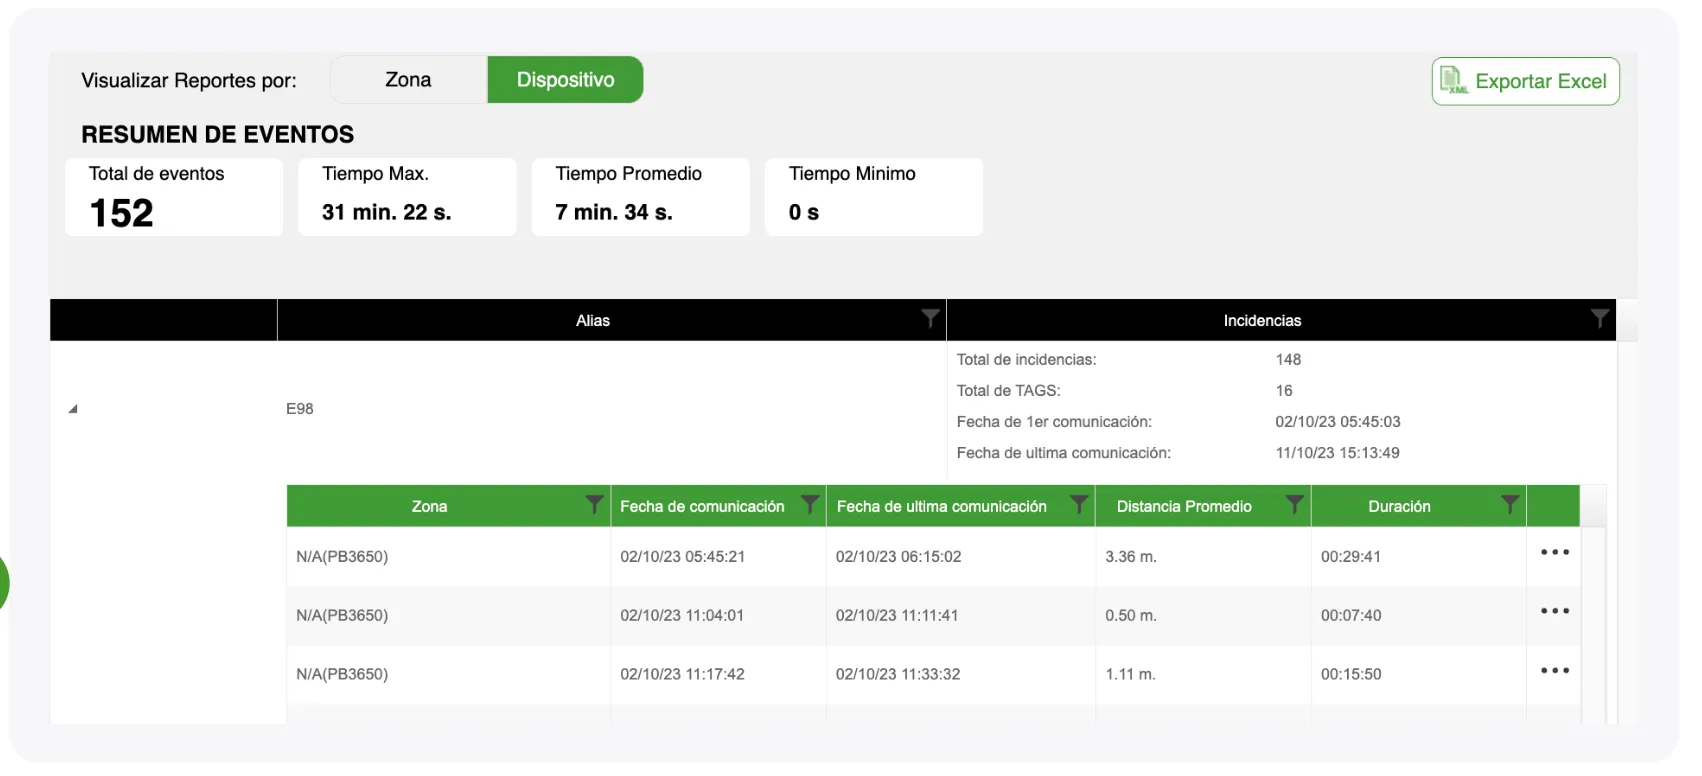The height and width of the screenshot is (776, 1702).
Task: Filter the Duración column
Action: pos(1510,505)
